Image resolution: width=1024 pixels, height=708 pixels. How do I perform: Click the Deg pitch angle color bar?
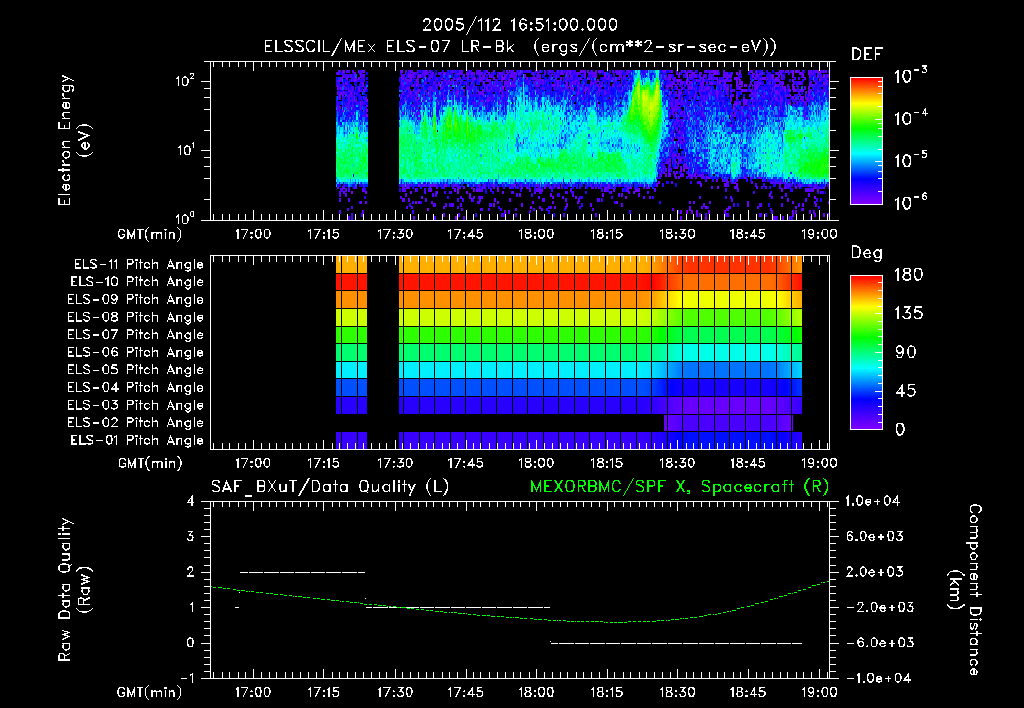click(866, 352)
